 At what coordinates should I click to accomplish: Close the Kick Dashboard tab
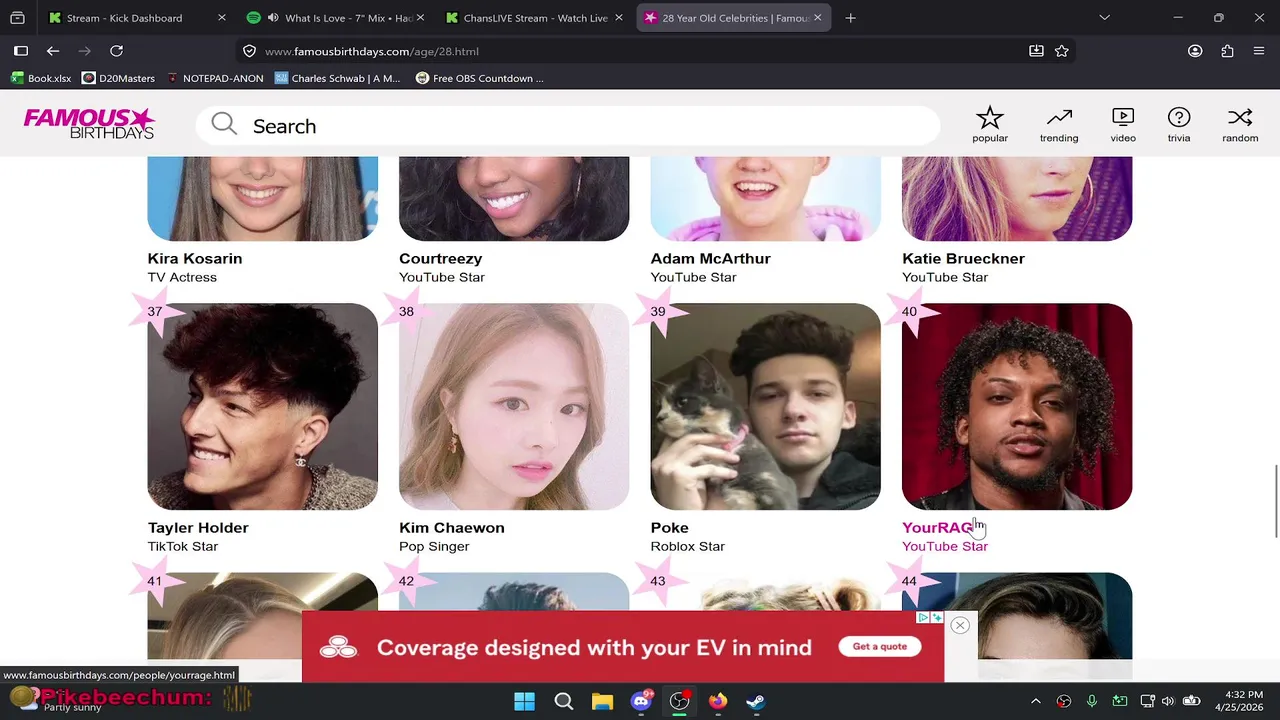[x=222, y=18]
